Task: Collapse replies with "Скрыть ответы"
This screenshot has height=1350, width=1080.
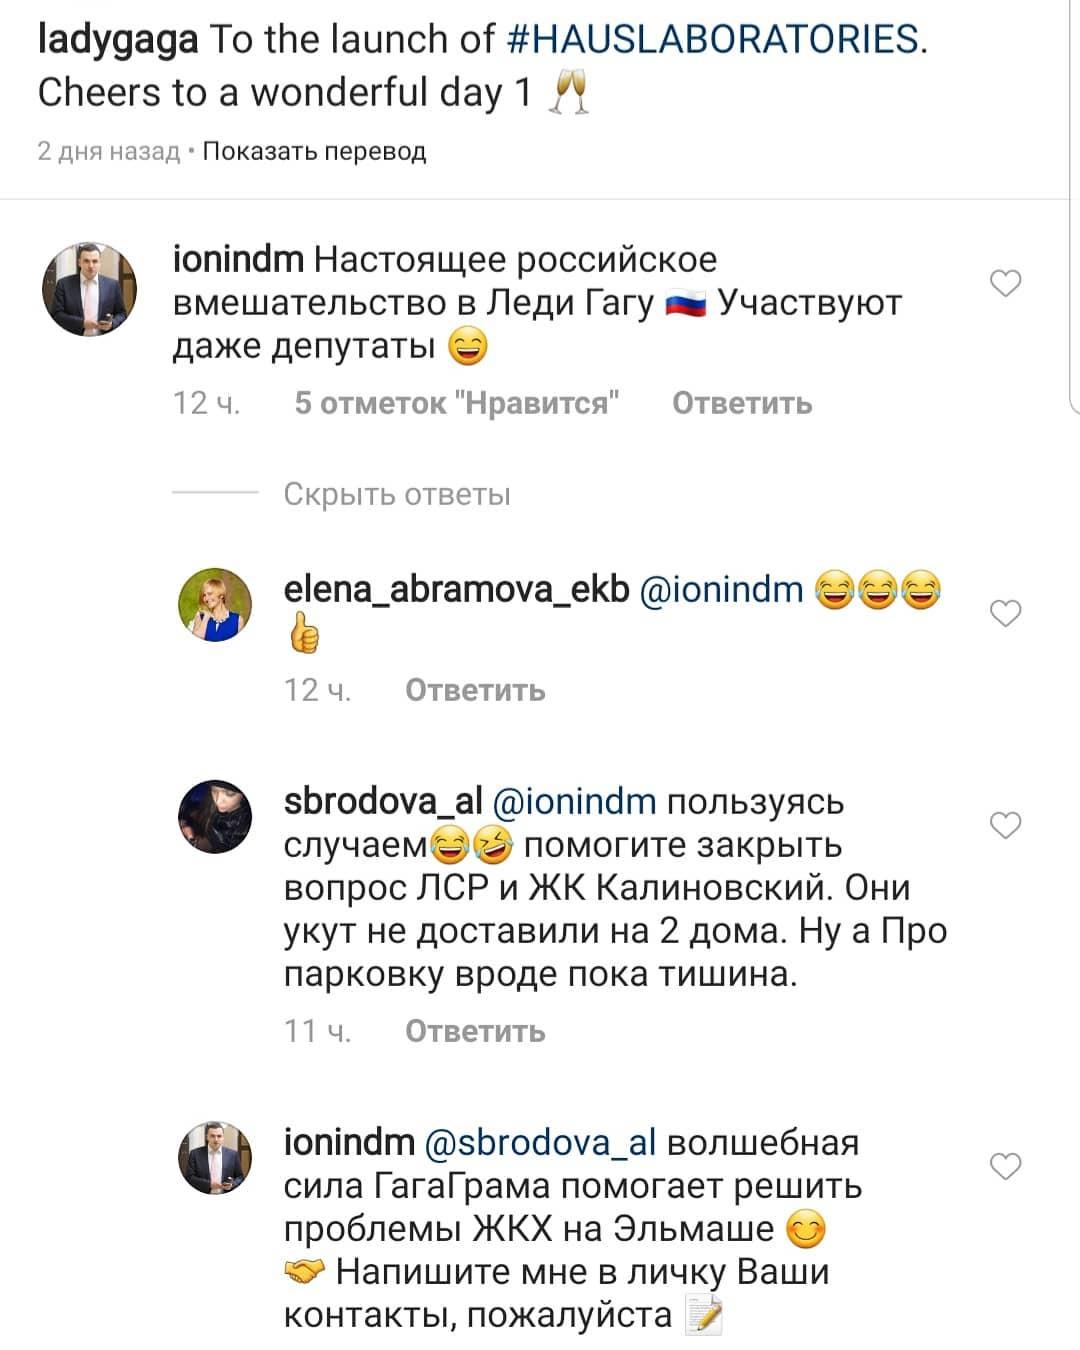Action: [397, 494]
